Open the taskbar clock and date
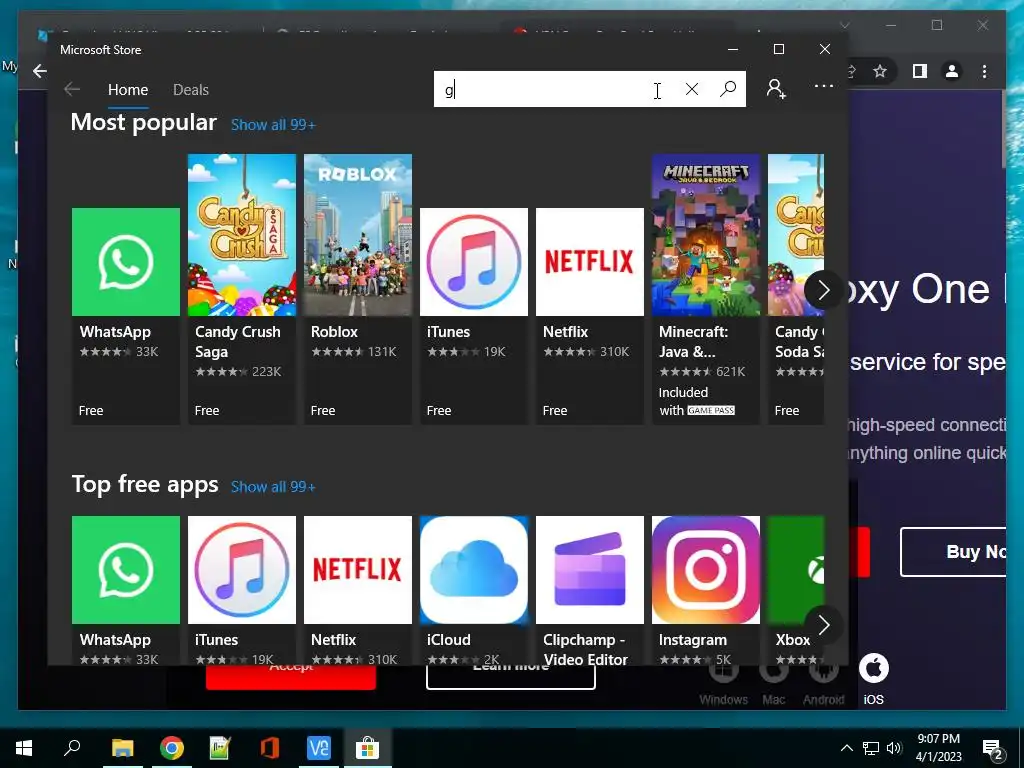Screen dimensions: 1024x768 click(938, 748)
